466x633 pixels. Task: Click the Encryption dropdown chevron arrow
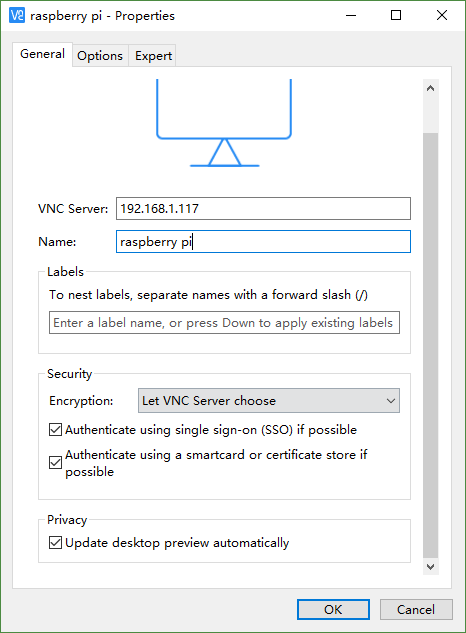click(x=390, y=401)
